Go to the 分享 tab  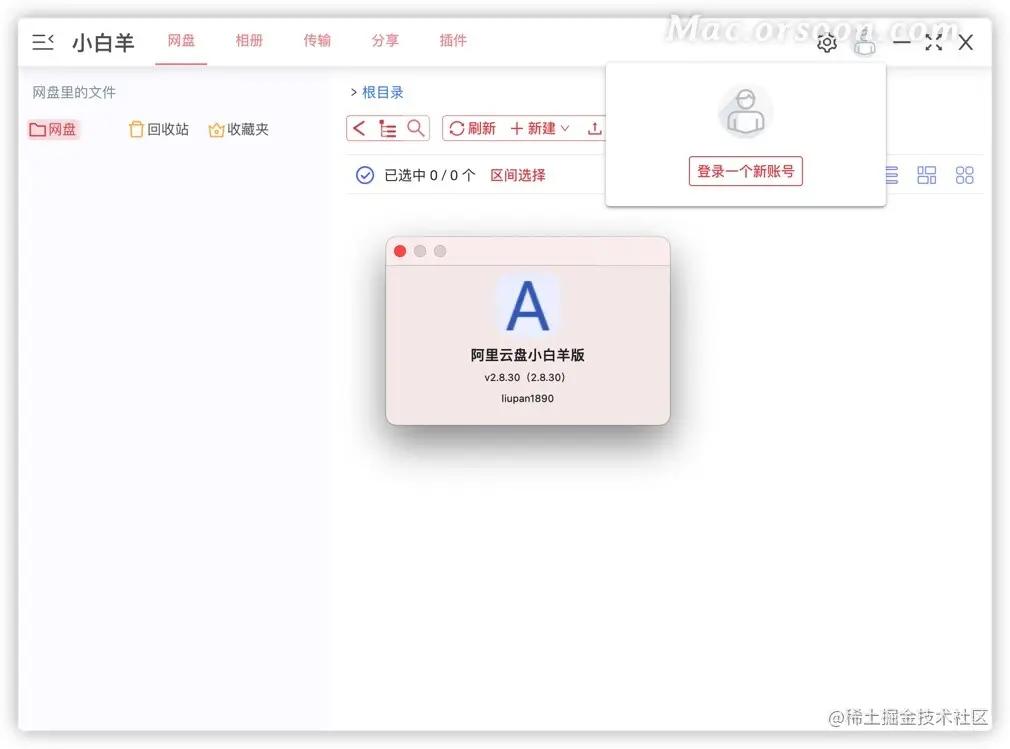[385, 41]
